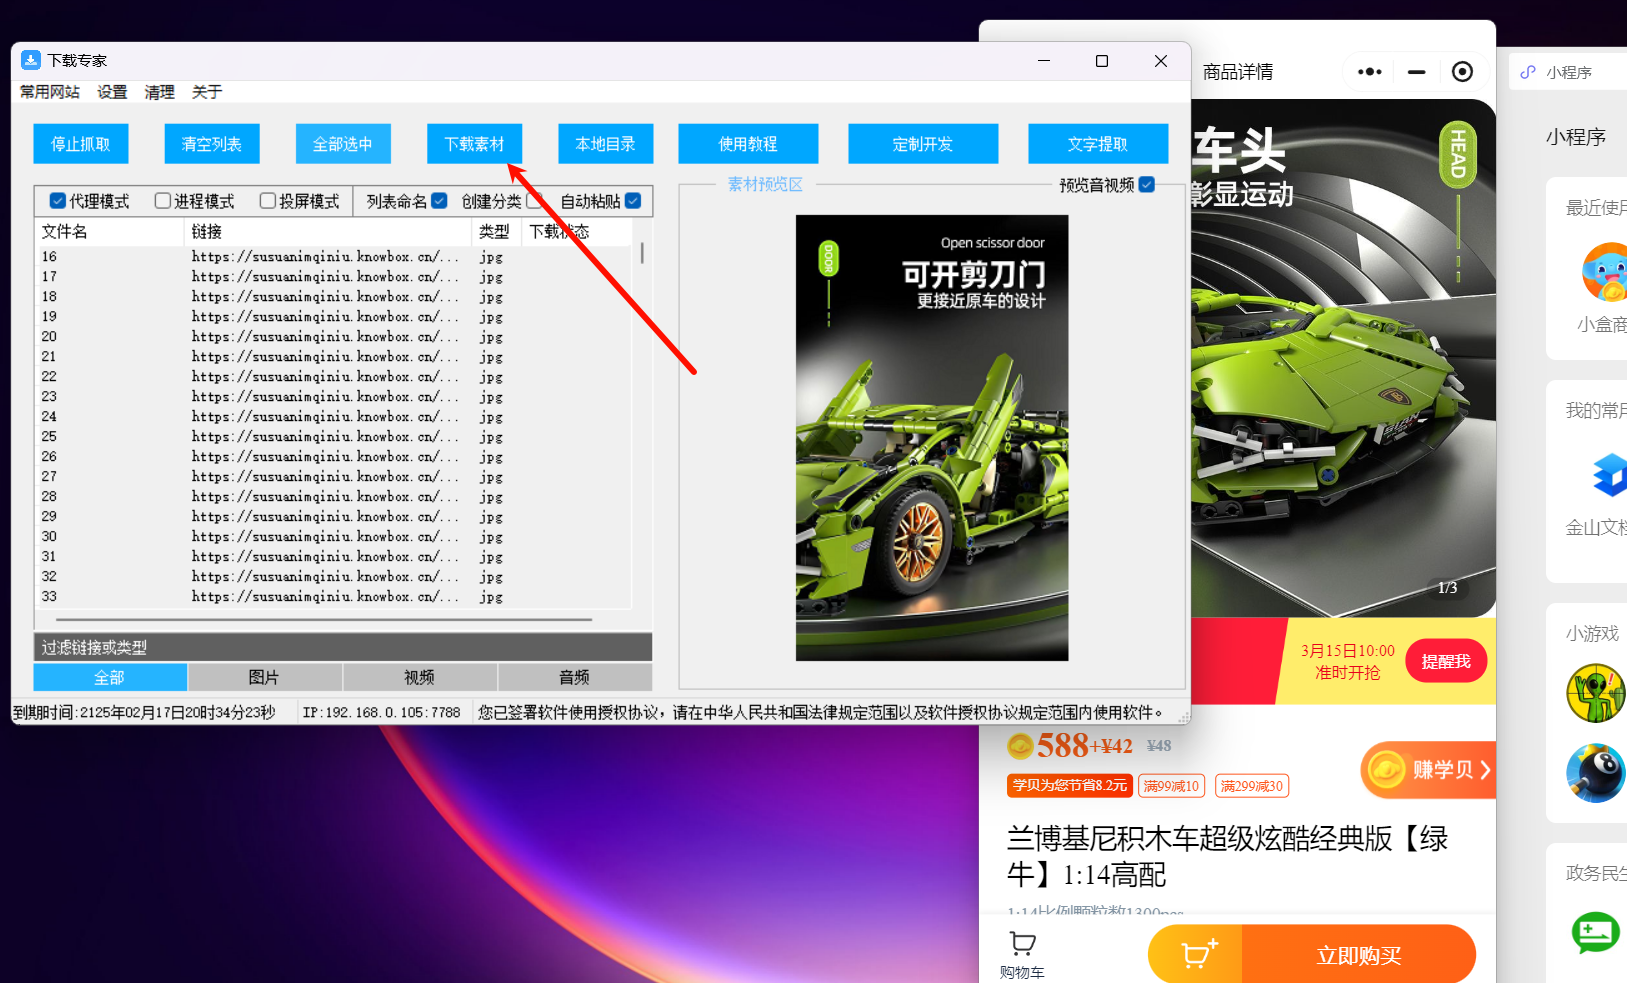The width and height of the screenshot is (1627, 983).
Task: Open the 清理 menu
Action: pos(160,92)
